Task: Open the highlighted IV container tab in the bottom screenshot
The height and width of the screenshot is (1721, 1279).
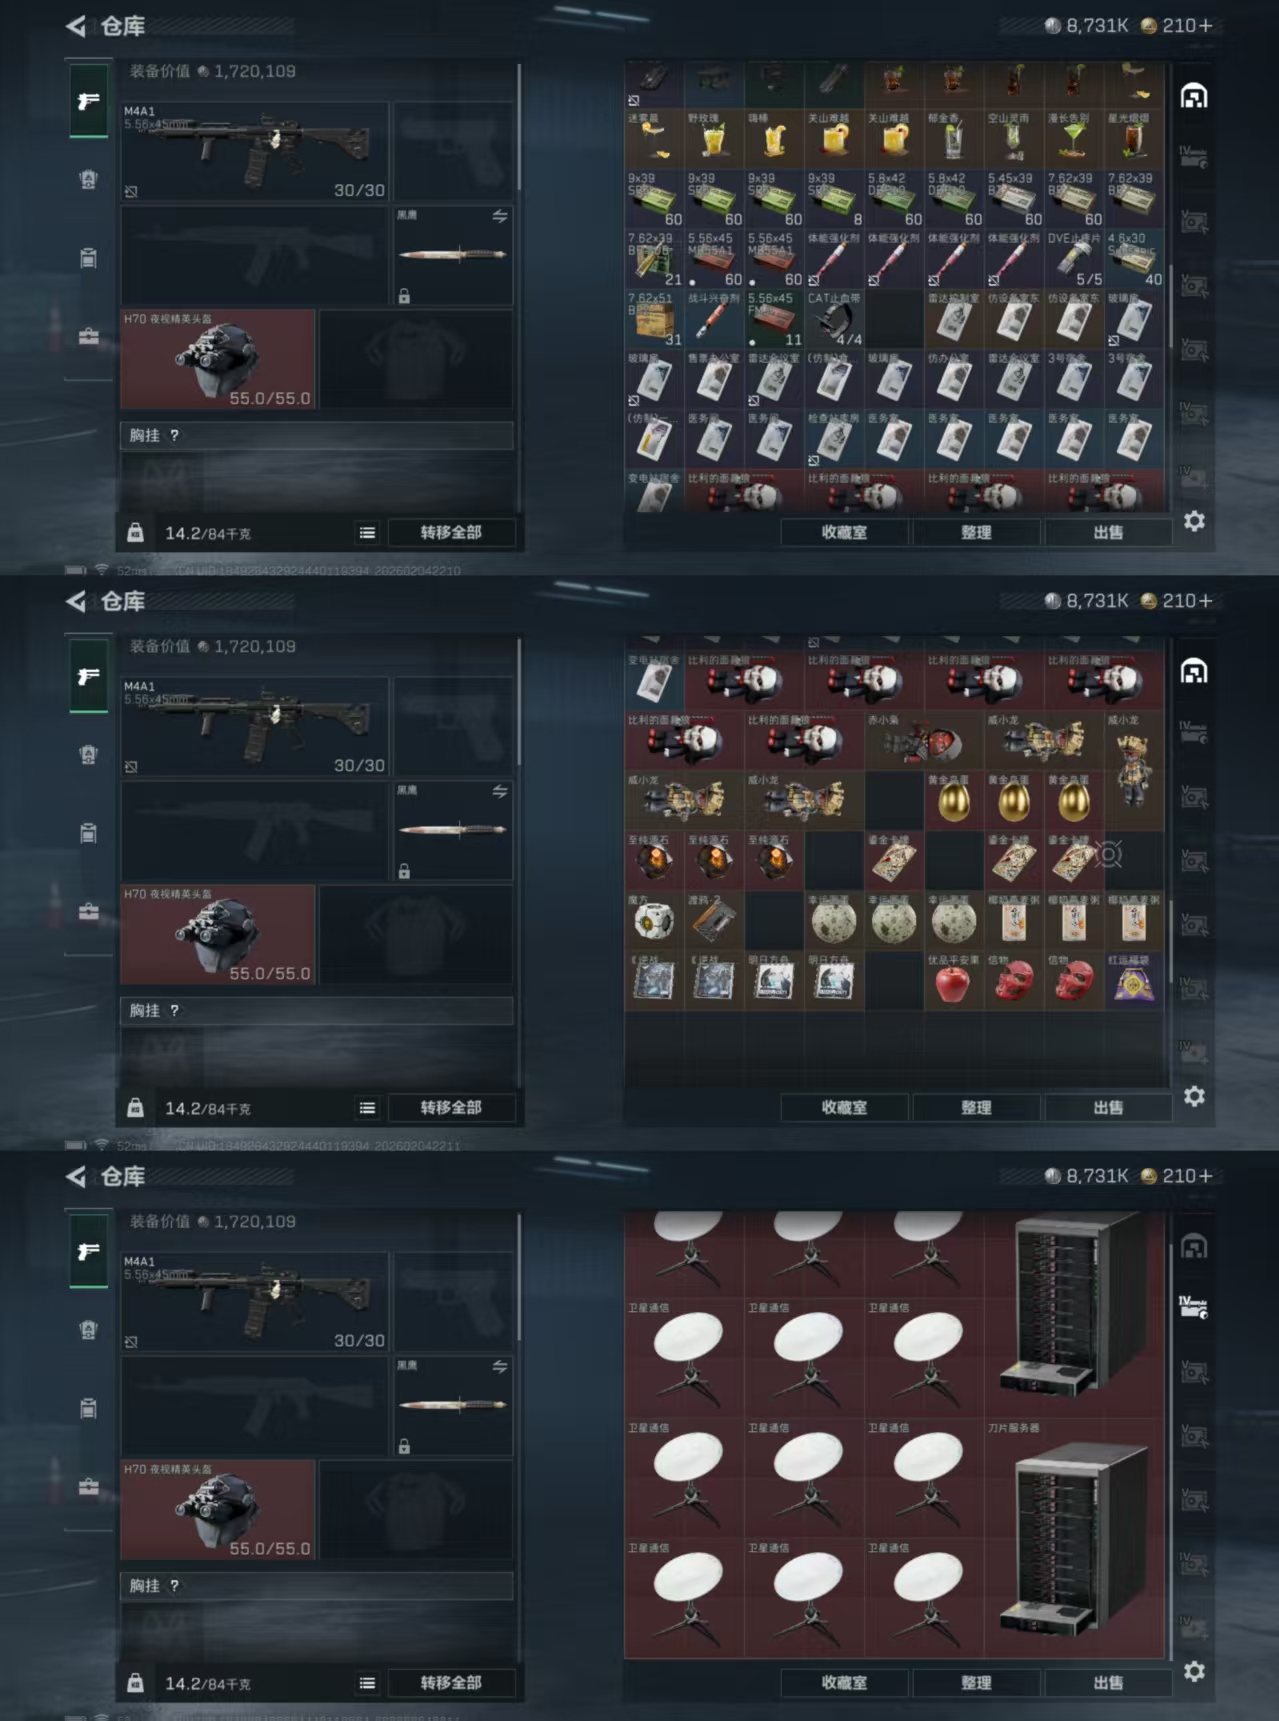Action: pyautogui.click(x=1194, y=1308)
